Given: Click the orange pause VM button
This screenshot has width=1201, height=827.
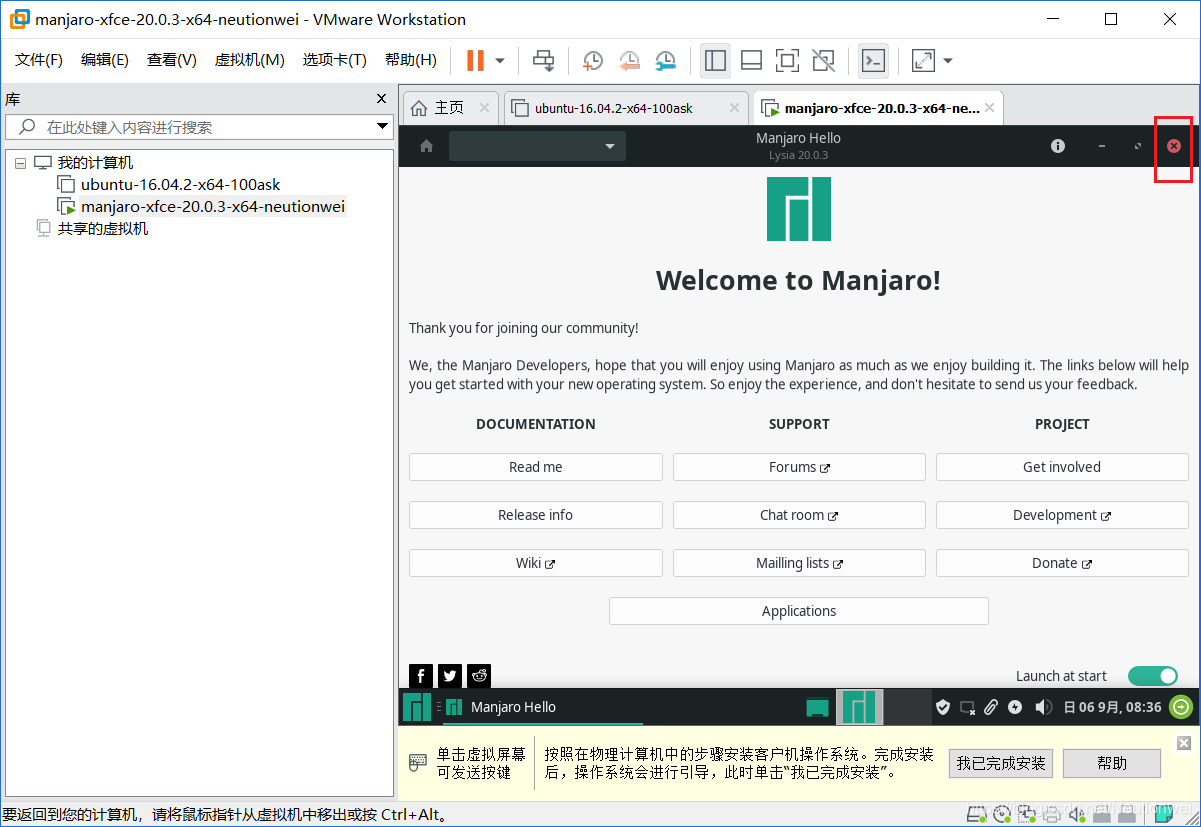Looking at the screenshot, I should (475, 61).
